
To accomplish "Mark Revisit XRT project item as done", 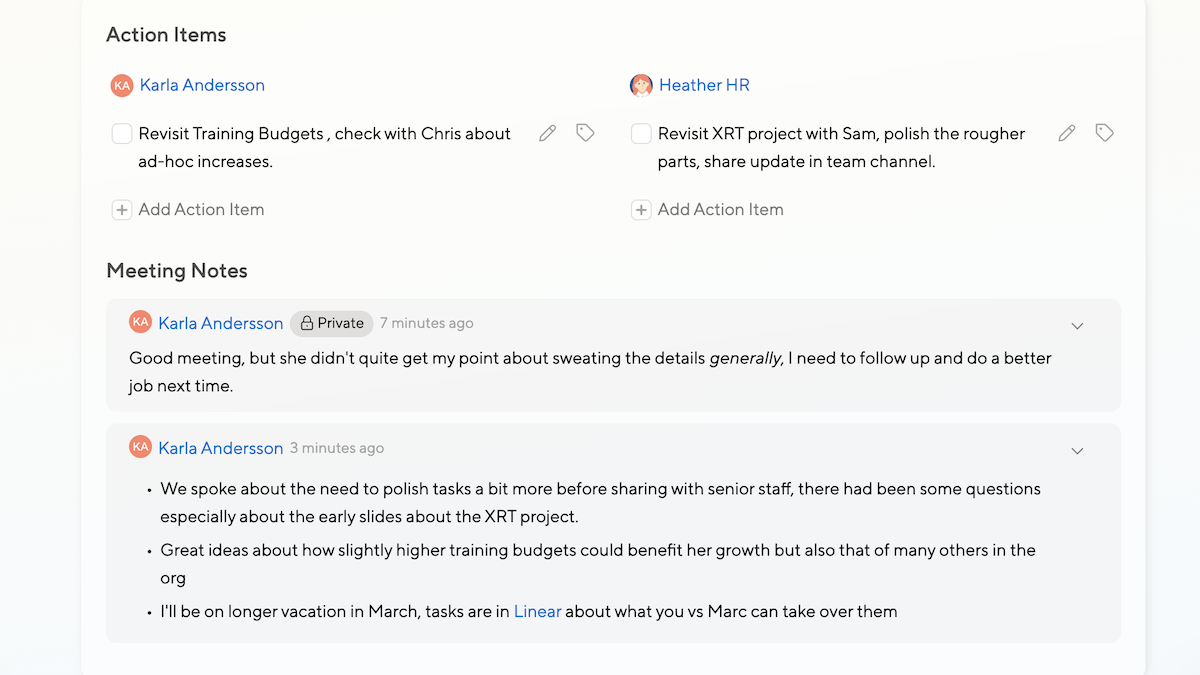I will coord(641,134).
